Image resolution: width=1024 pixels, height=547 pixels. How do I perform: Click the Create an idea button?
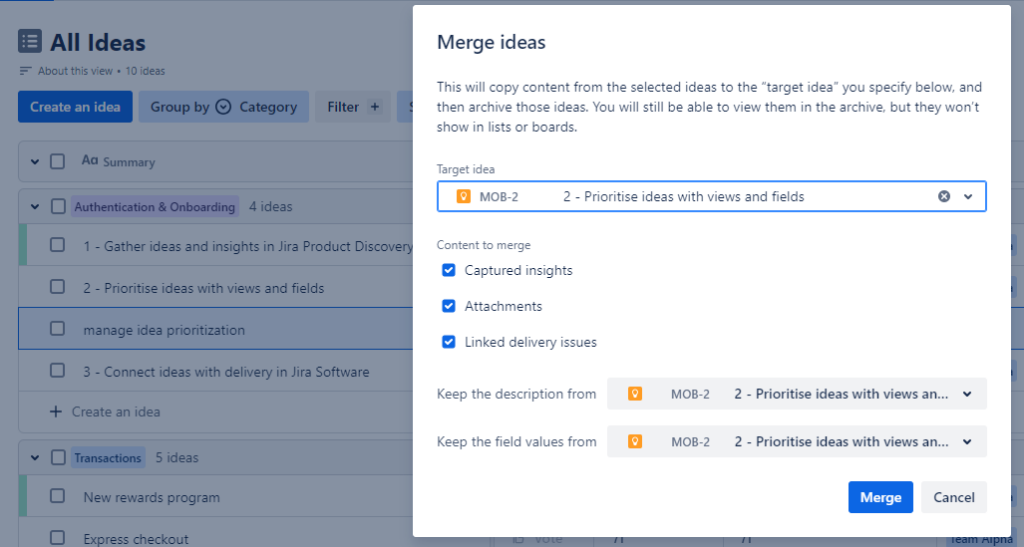(75, 107)
